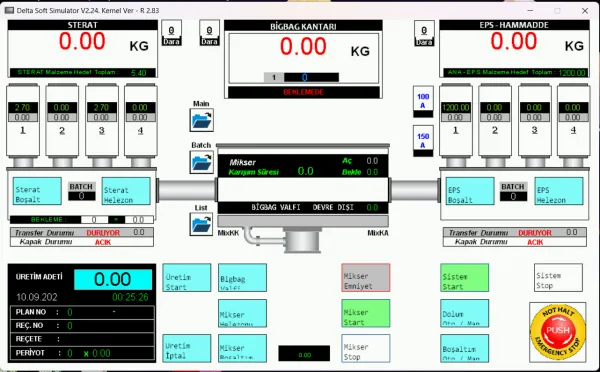Toggle Boşaltım Oto / Man mode

coord(465,348)
